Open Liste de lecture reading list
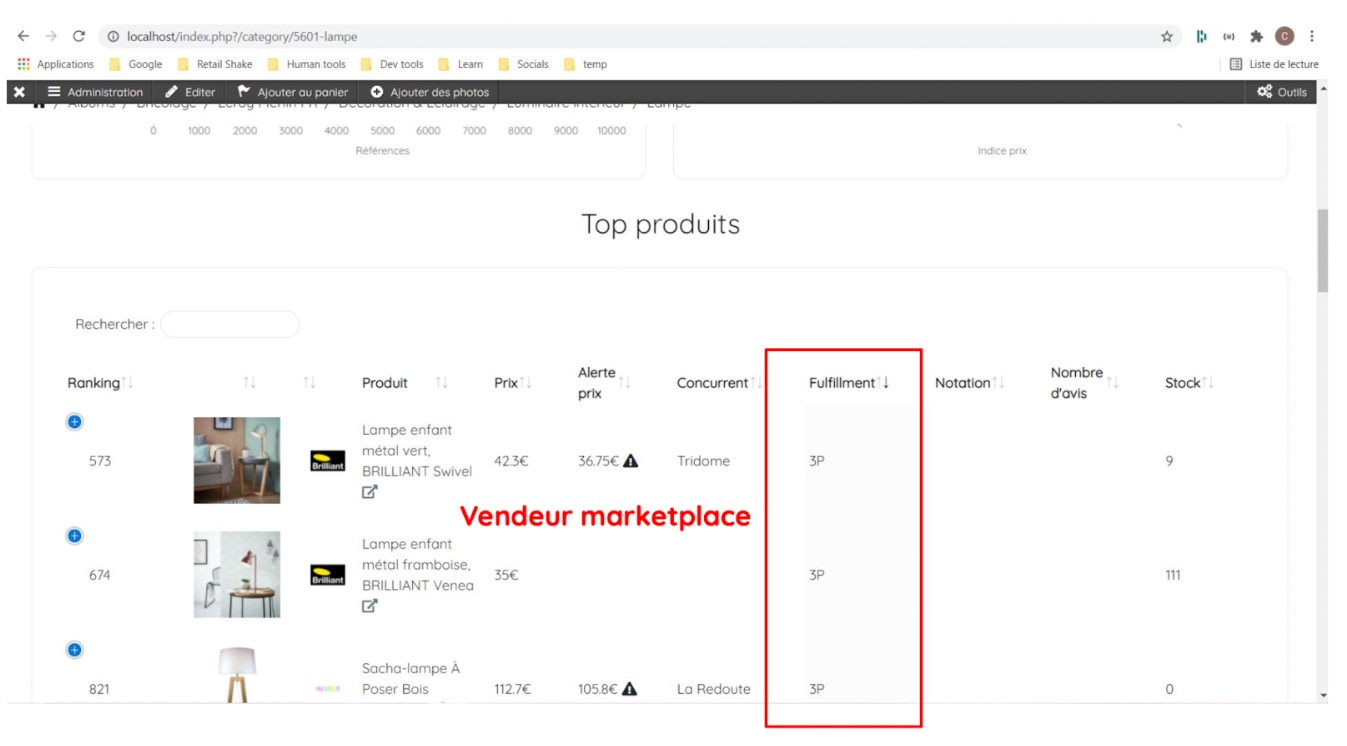 click(x=1274, y=64)
